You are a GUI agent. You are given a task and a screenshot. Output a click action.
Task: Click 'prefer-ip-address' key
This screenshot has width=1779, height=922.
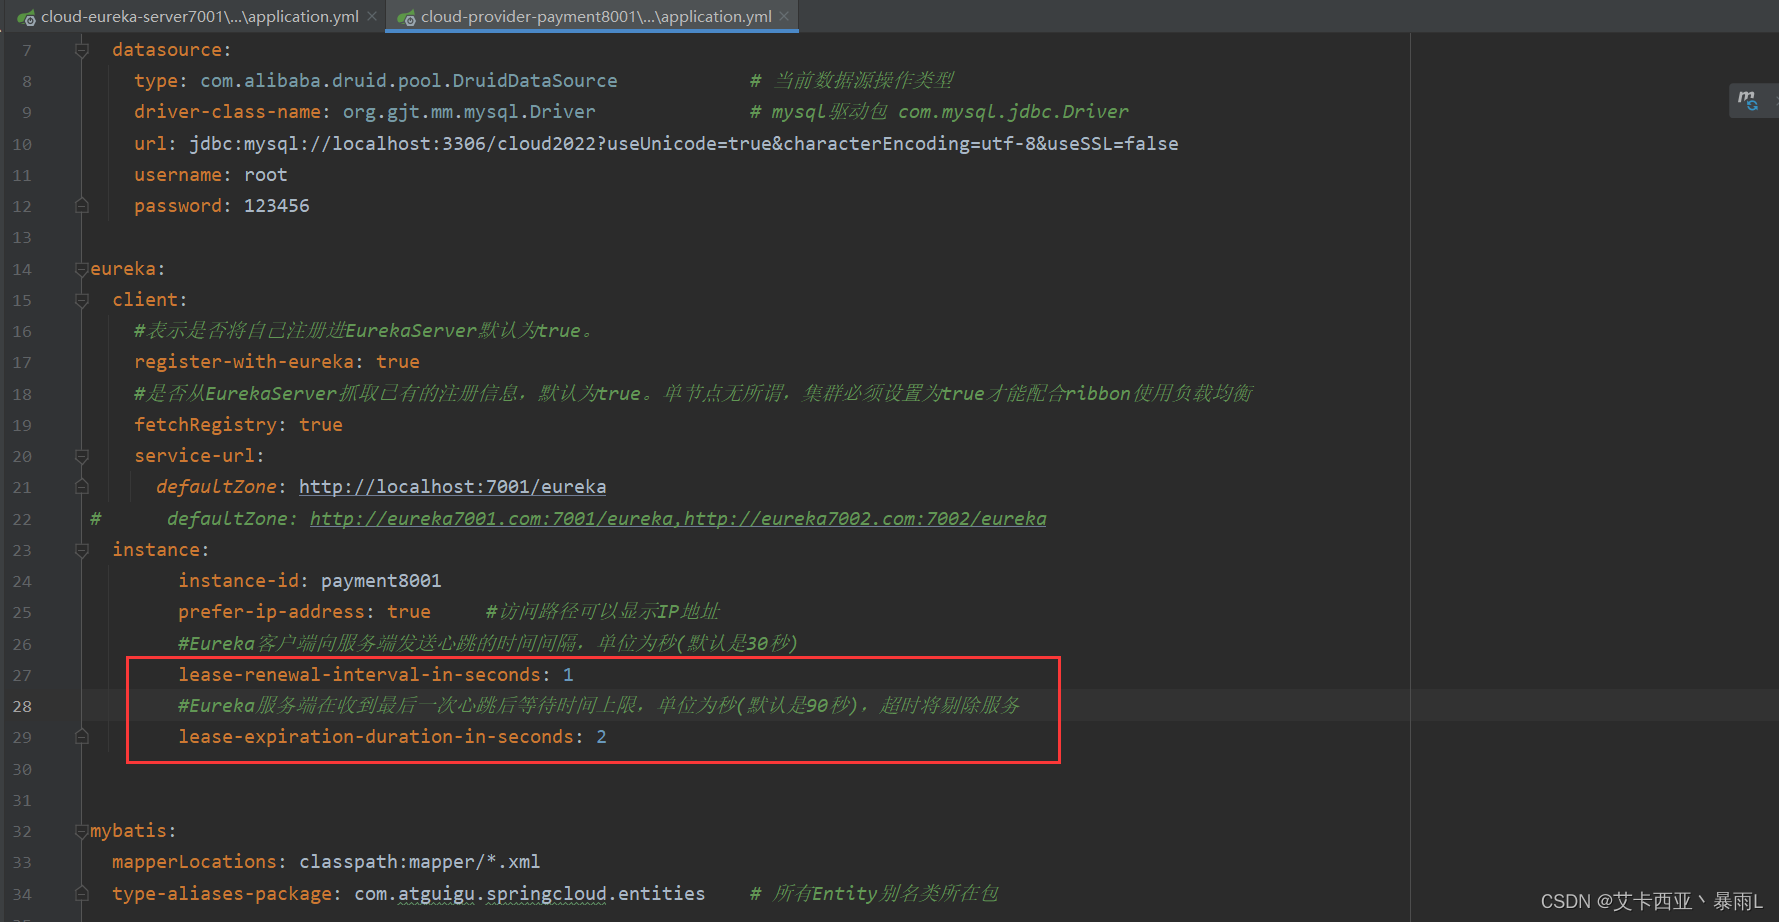click(x=271, y=612)
